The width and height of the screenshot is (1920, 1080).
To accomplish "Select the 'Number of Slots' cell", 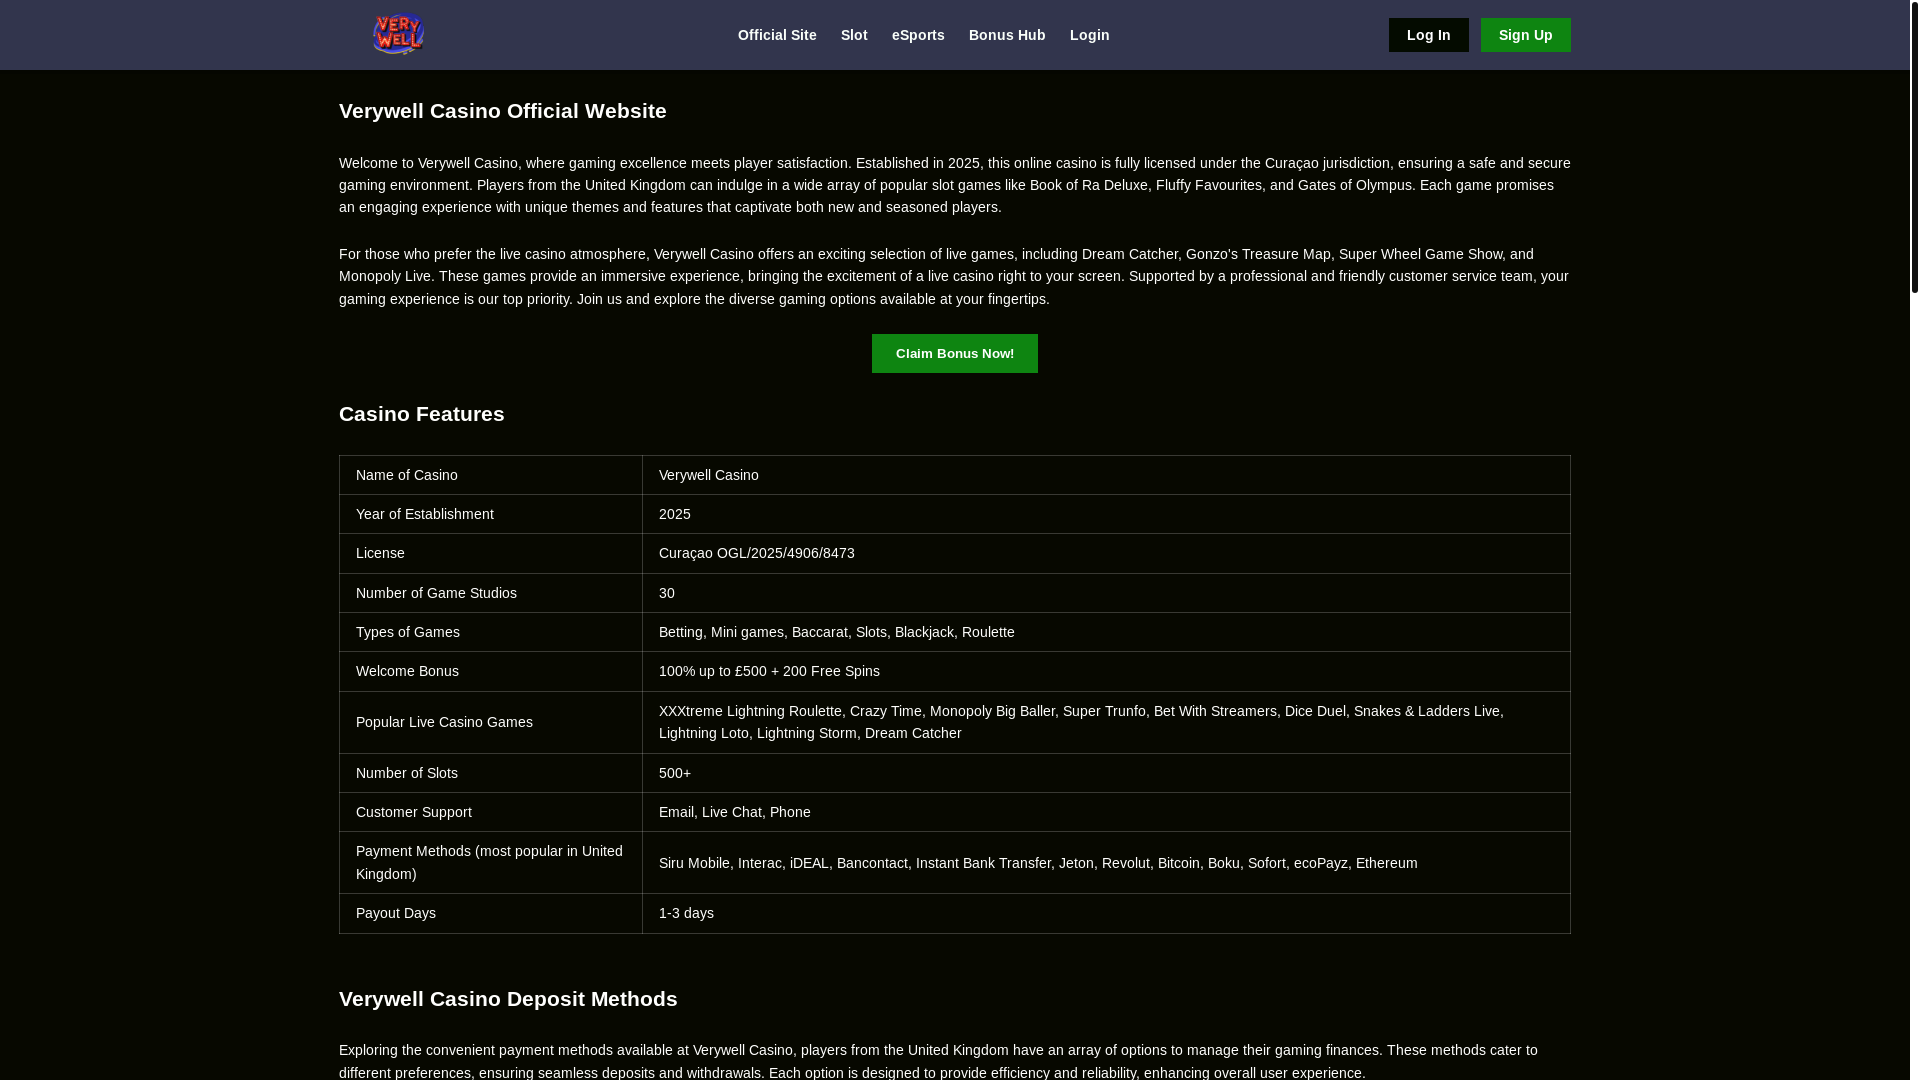I will click(x=490, y=773).
